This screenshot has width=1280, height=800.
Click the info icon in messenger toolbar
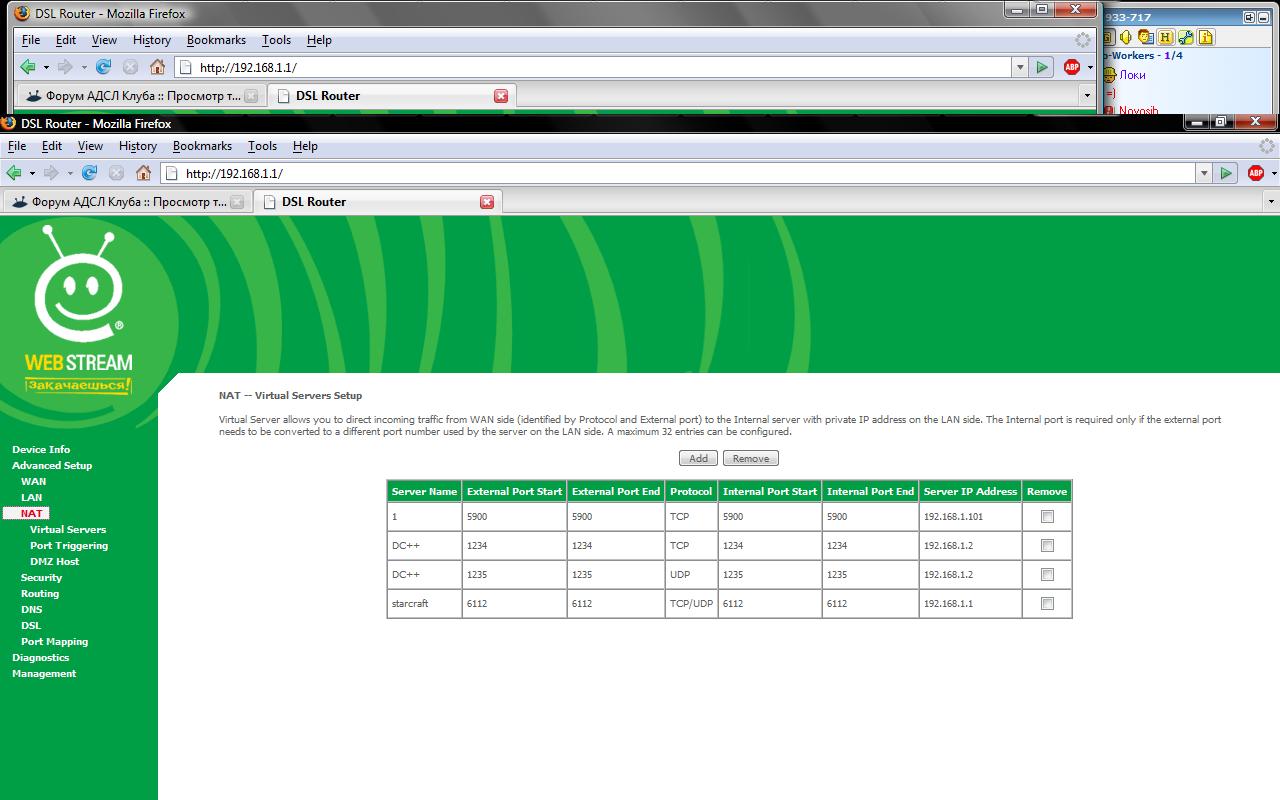click(1206, 37)
